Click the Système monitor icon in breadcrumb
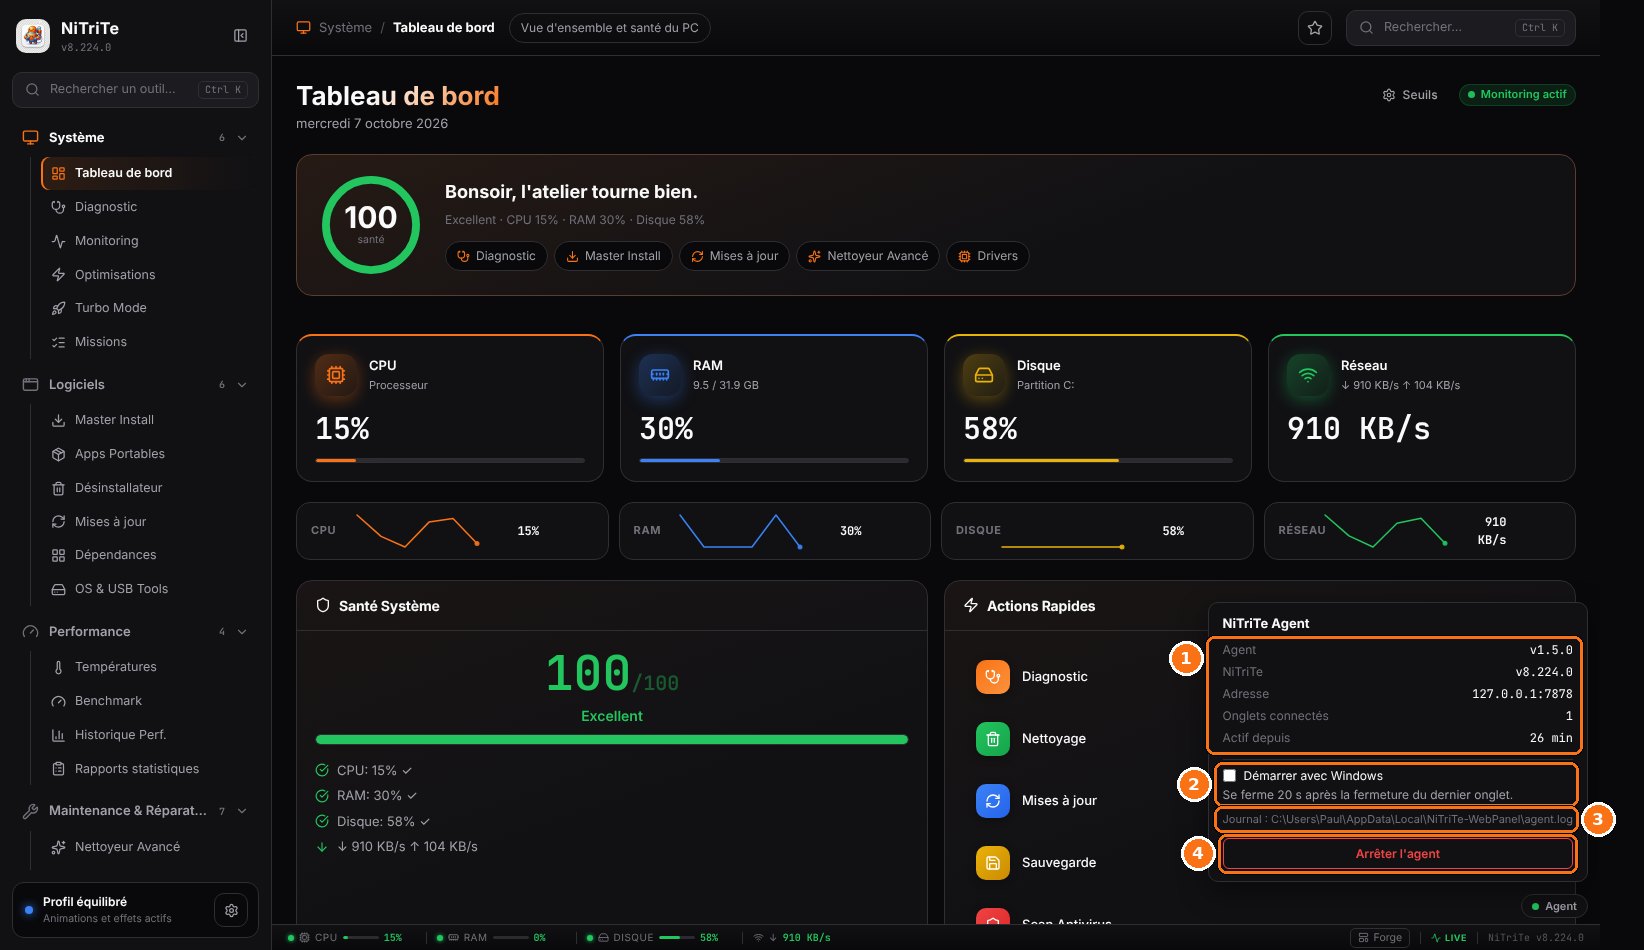Viewport: 1644px width, 950px height. [x=304, y=28]
